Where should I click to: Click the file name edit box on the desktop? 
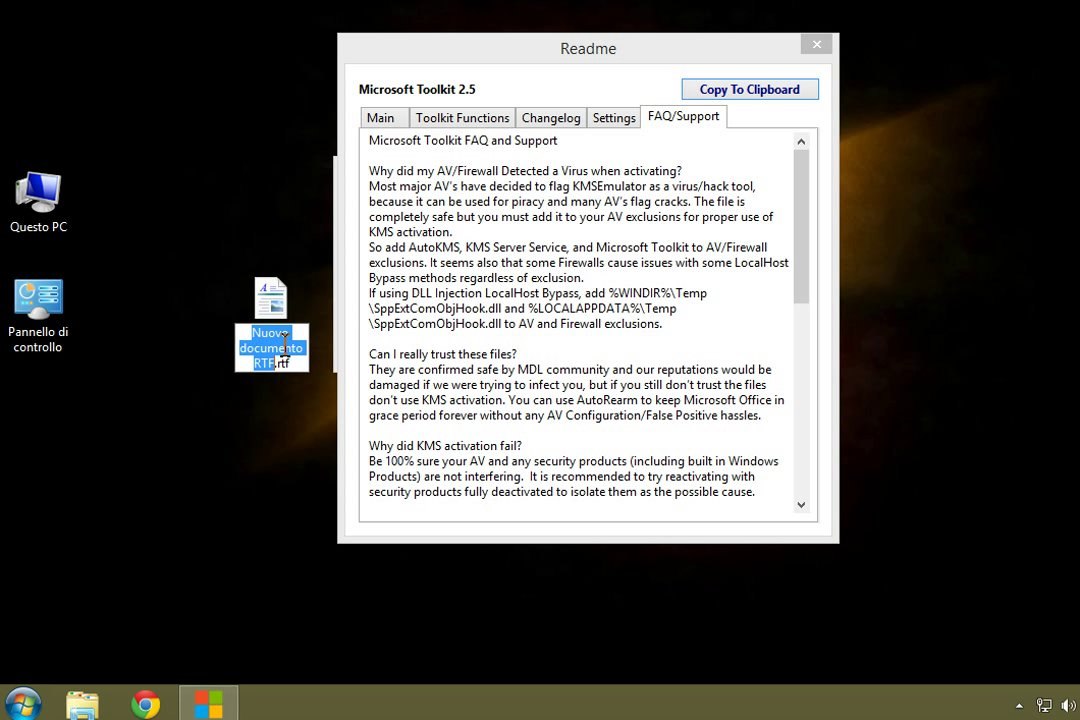pos(271,348)
